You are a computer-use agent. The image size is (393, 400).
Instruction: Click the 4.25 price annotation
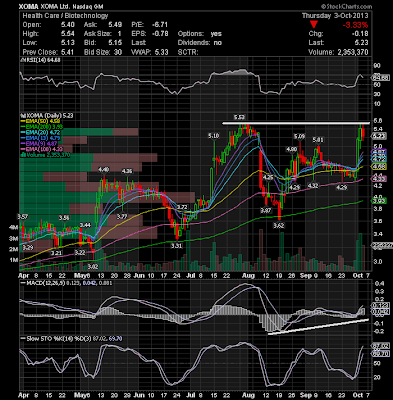[x=268, y=178]
